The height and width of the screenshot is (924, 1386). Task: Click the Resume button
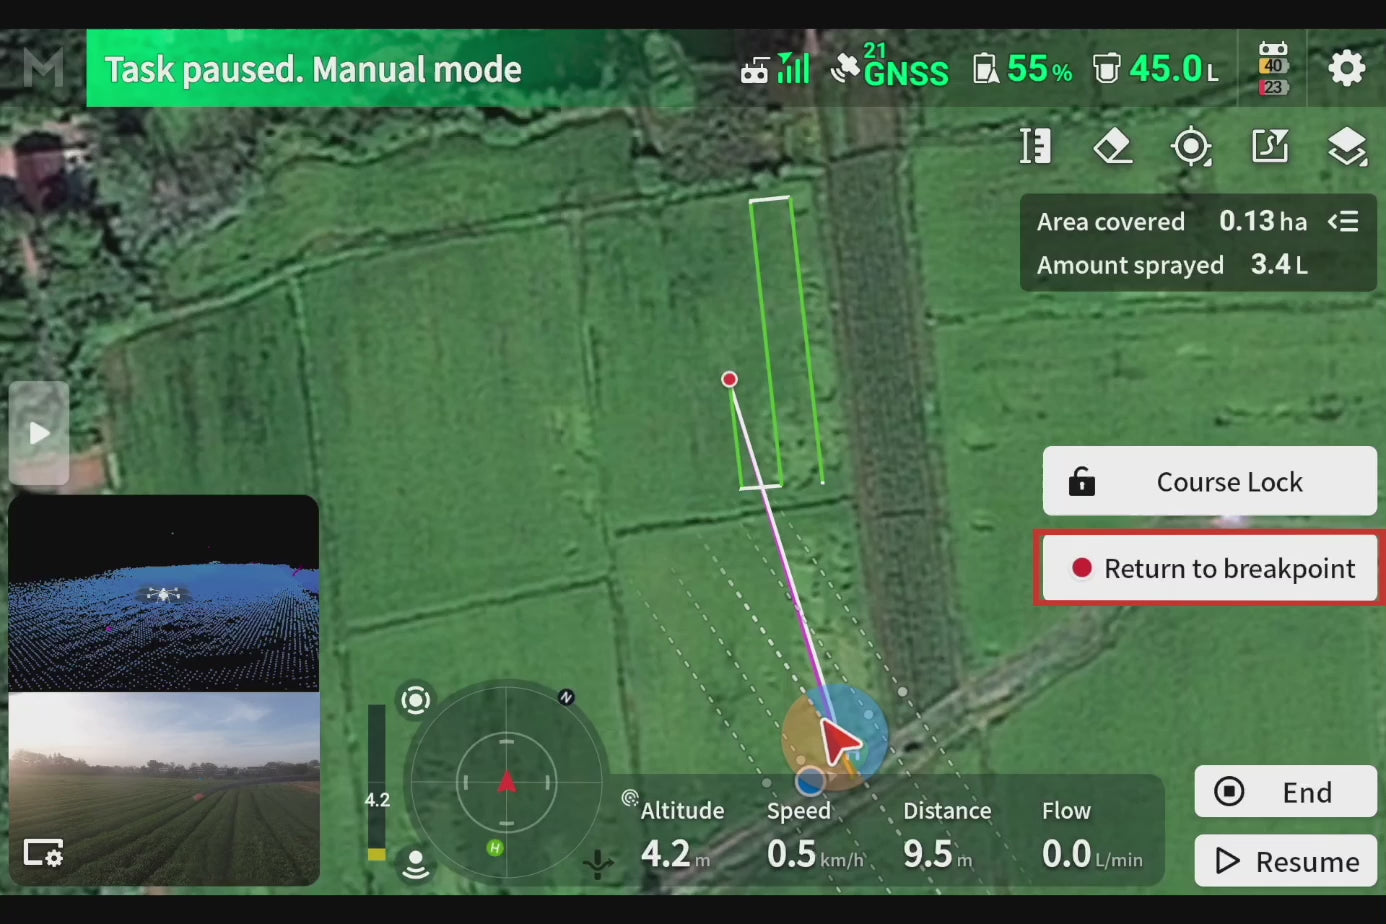coord(1285,861)
